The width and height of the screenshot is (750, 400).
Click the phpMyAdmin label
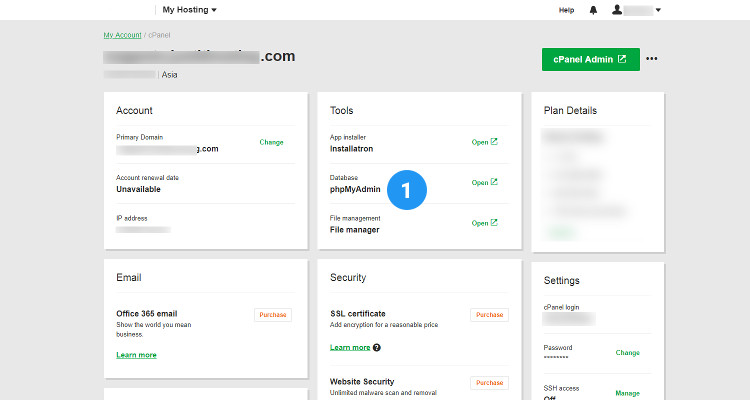[x=355, y=189]
